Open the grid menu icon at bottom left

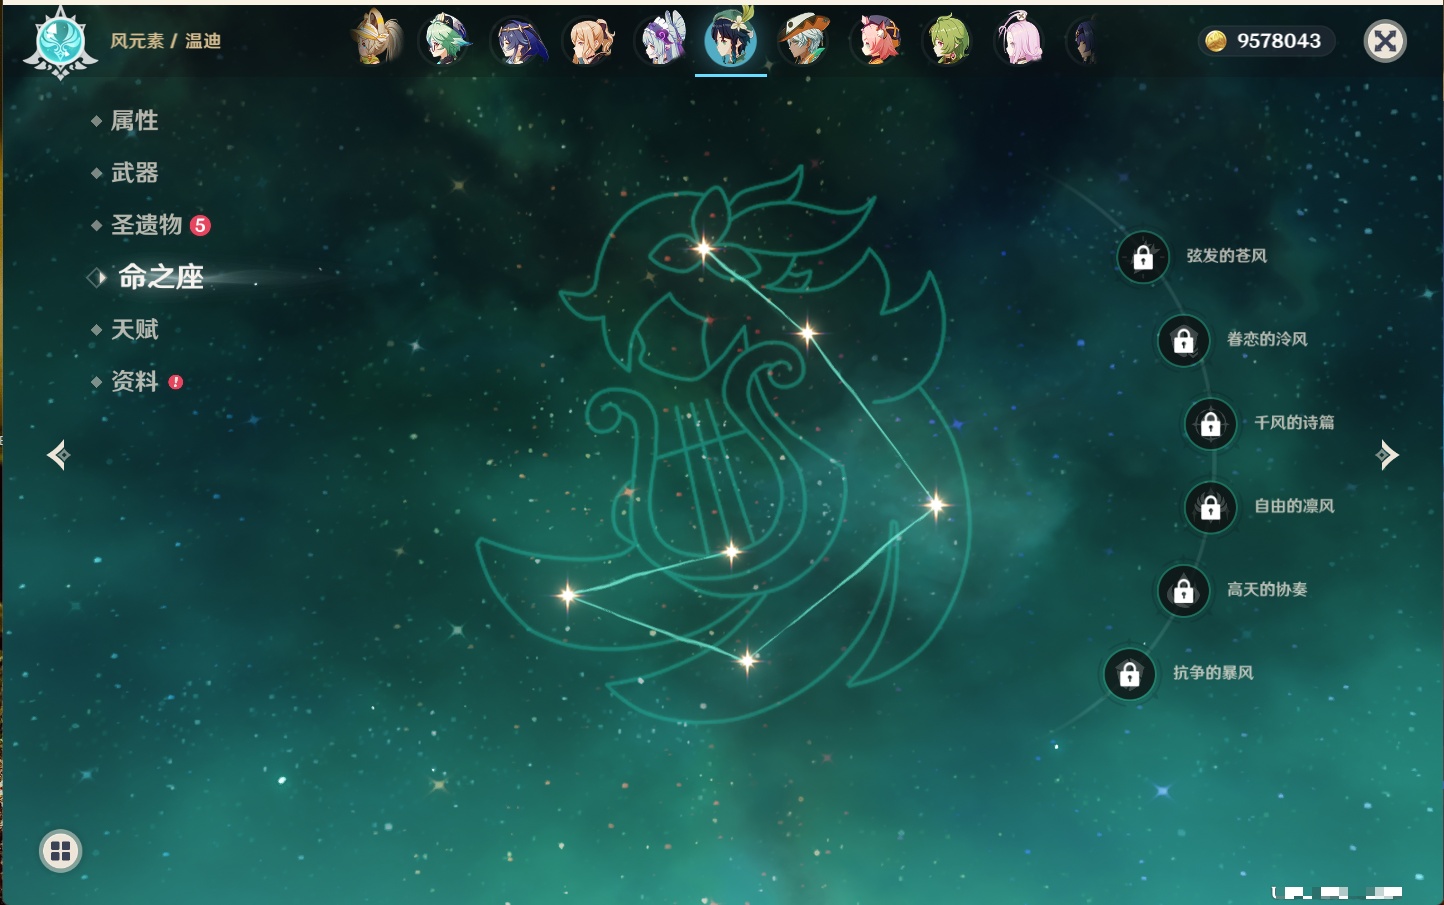coord(60,851)
